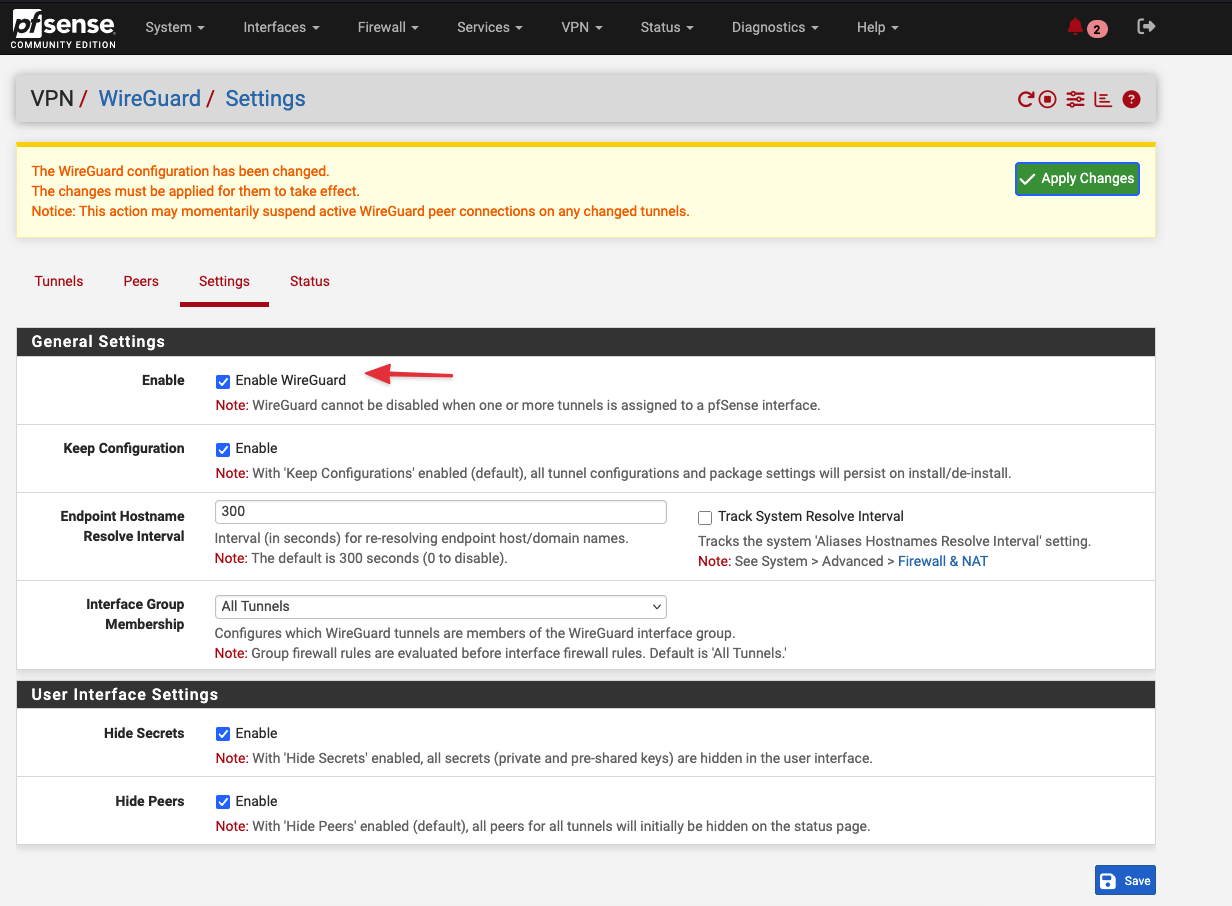Expand the Interface Group Membership dropdown
Image resolution: width=1232 pixels, height=906 pixels.
(440, 606)
